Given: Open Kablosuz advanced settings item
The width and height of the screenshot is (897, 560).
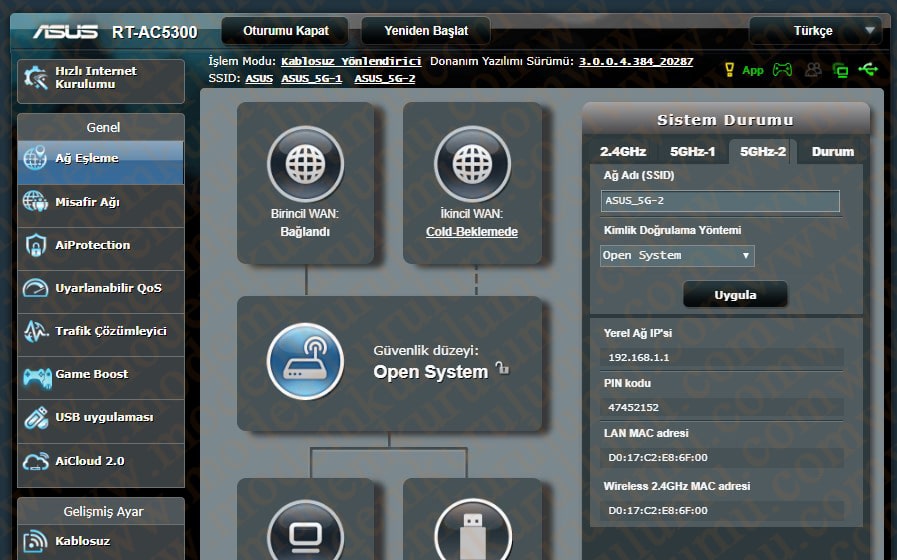Looking at the screenshot, I should click(101, 541).
